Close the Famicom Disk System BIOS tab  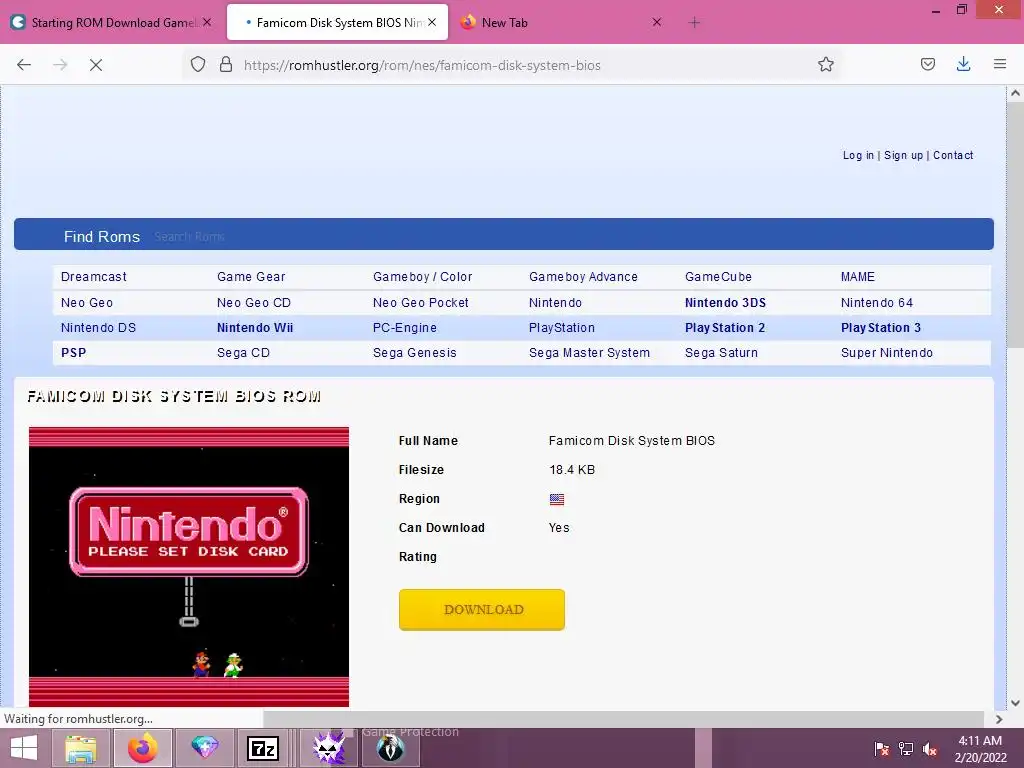pos(432,22)
